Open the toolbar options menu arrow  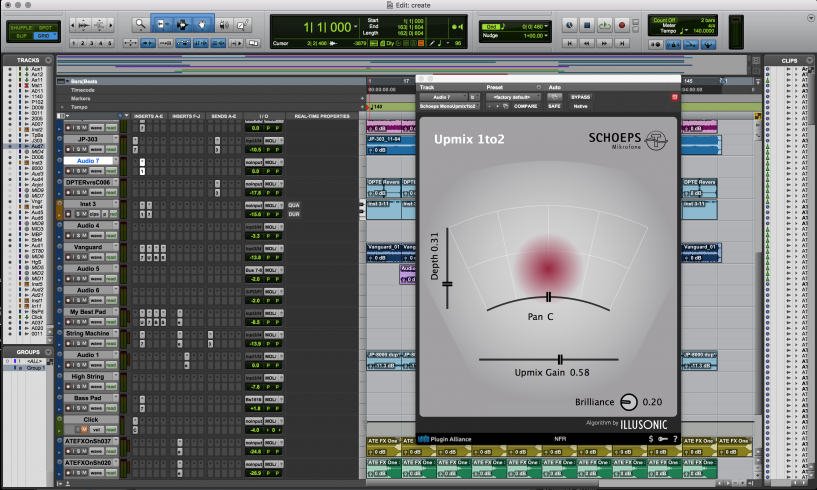tap(810, 18)
